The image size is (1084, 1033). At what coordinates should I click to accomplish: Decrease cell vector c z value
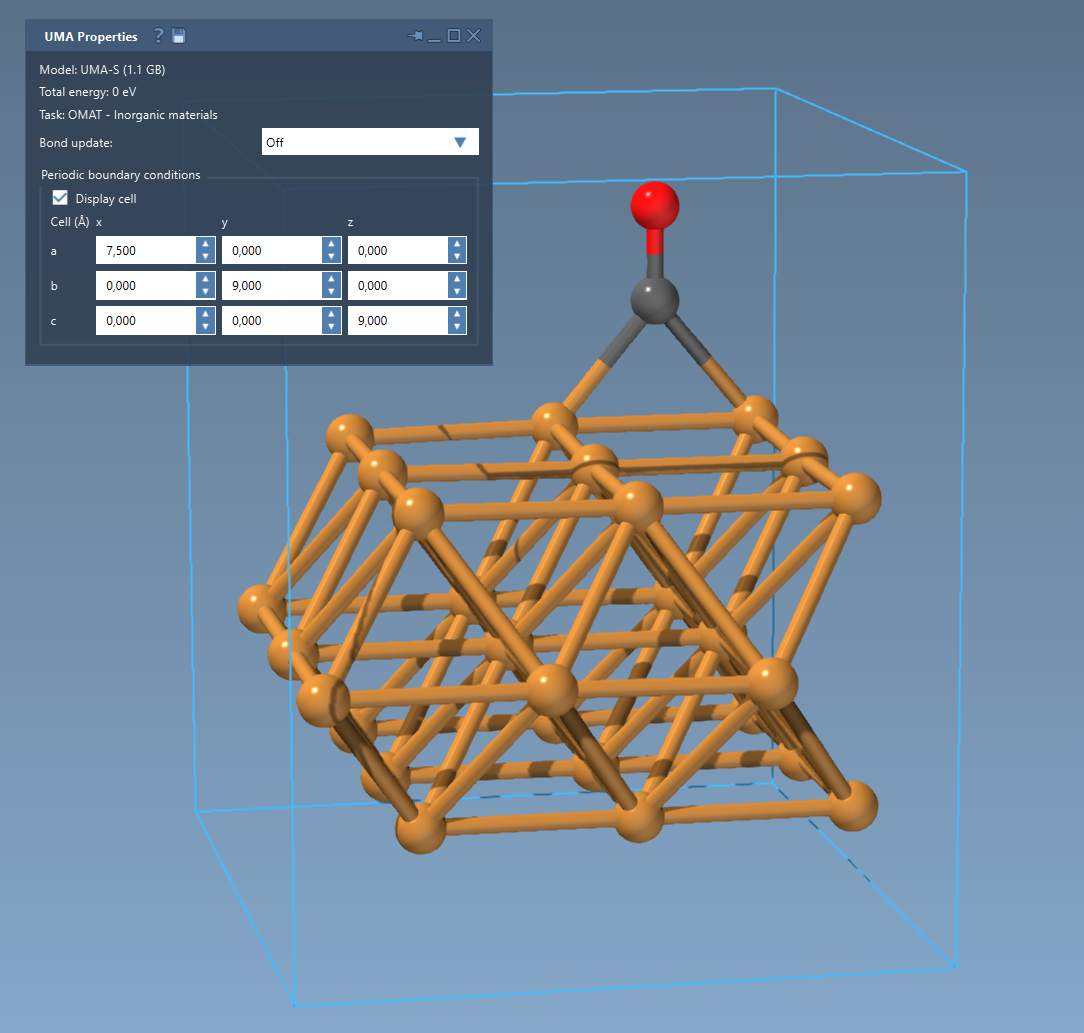click(x=457, y=327)
